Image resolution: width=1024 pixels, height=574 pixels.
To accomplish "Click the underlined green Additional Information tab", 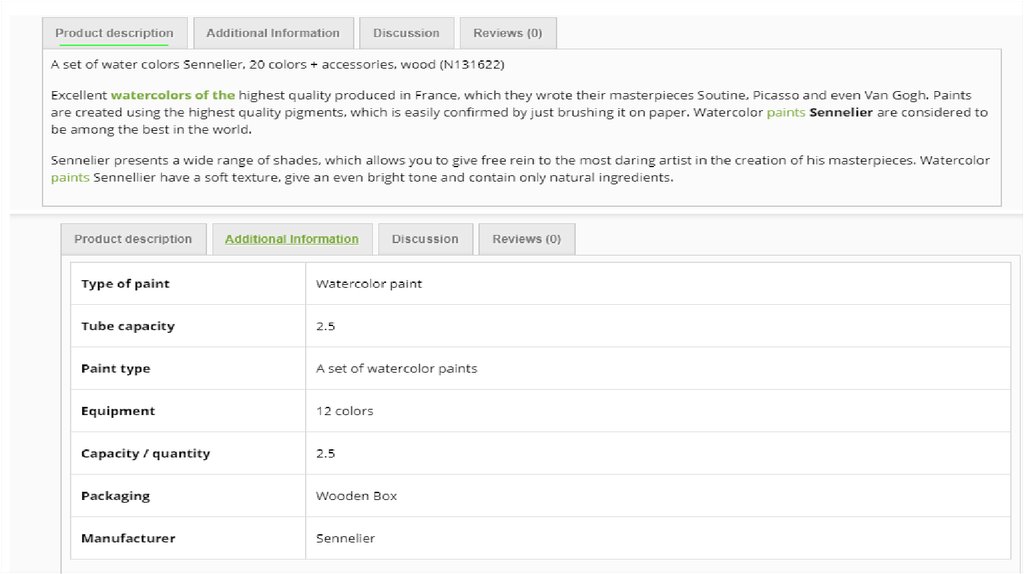I will pyautogui.click(x=291, y=239).
